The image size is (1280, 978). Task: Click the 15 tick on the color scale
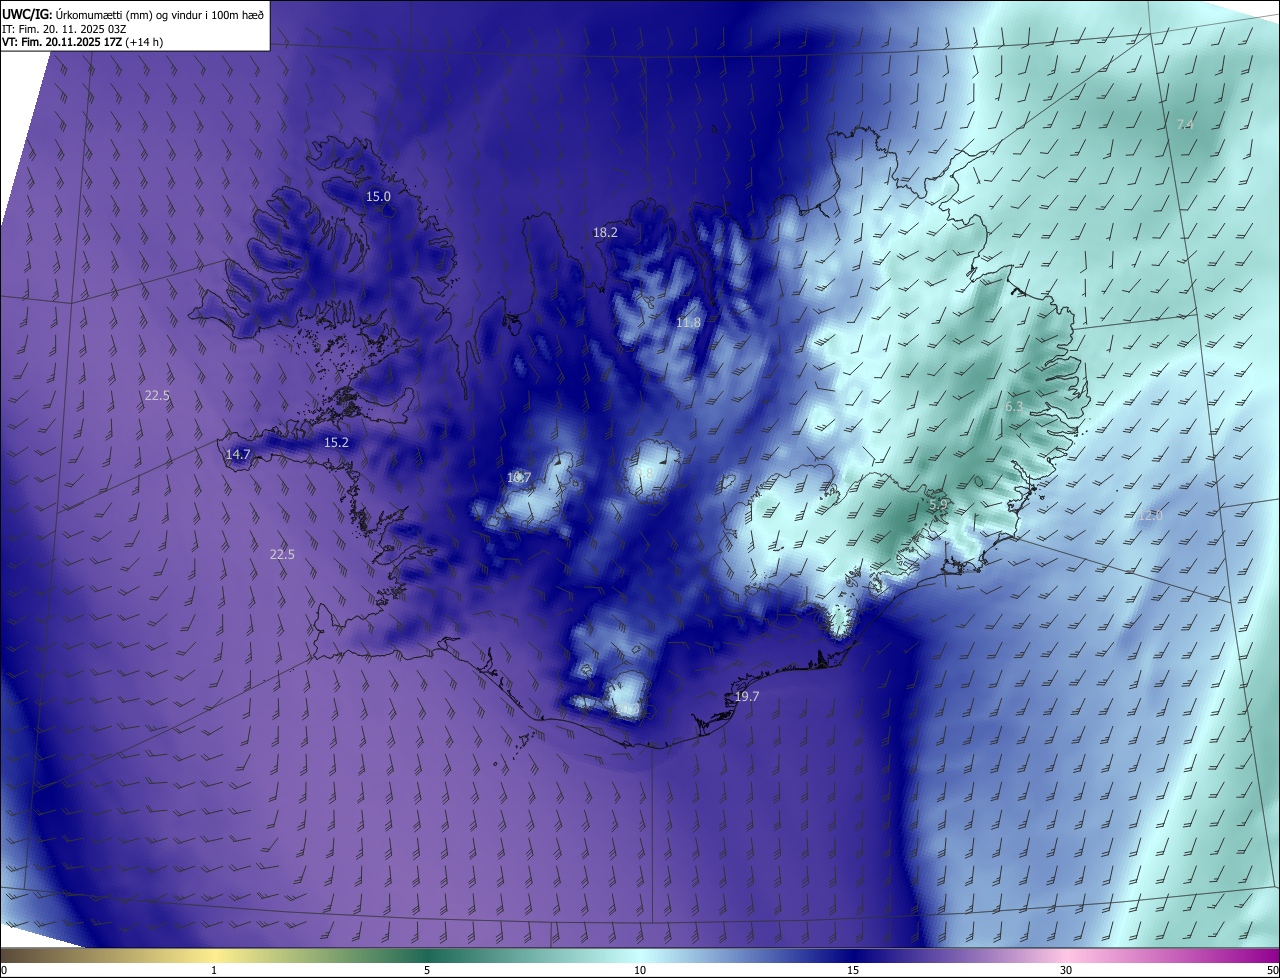[x=853, y=970]
